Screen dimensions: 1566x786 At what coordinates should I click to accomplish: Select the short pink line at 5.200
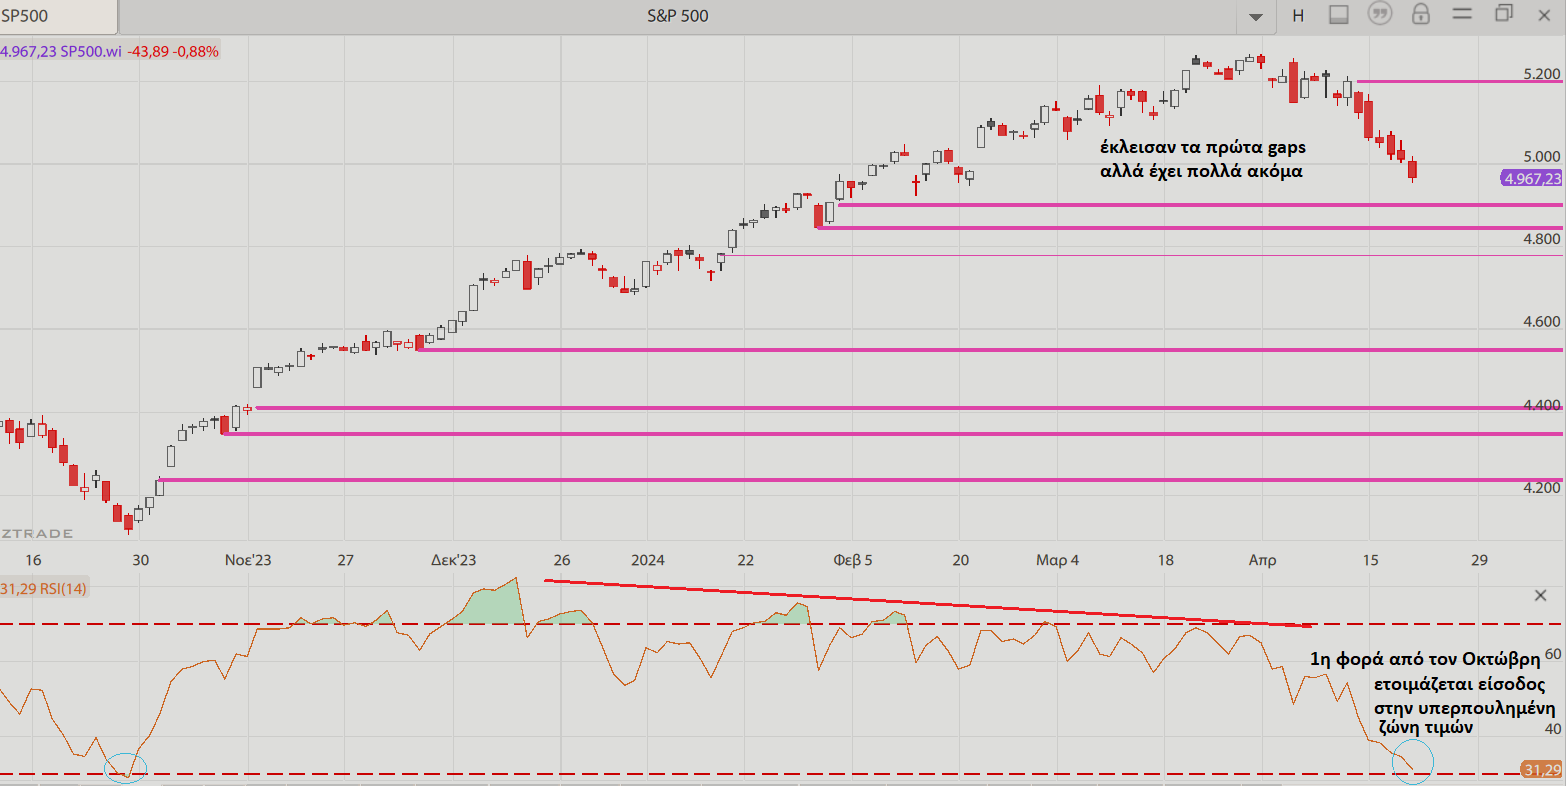tap(1459, 82)
